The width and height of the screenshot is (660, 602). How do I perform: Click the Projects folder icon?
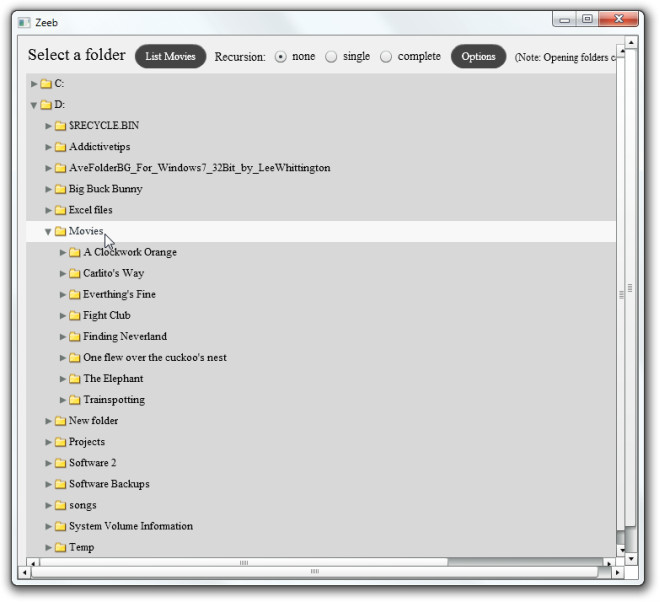tap(61, 442)
